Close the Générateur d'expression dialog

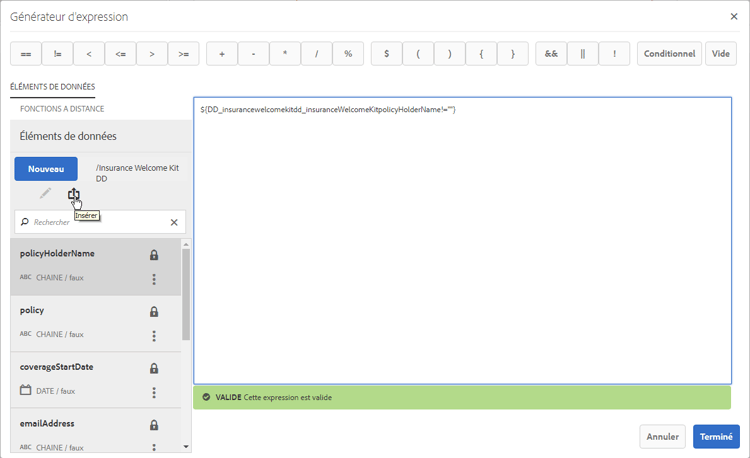734,16
